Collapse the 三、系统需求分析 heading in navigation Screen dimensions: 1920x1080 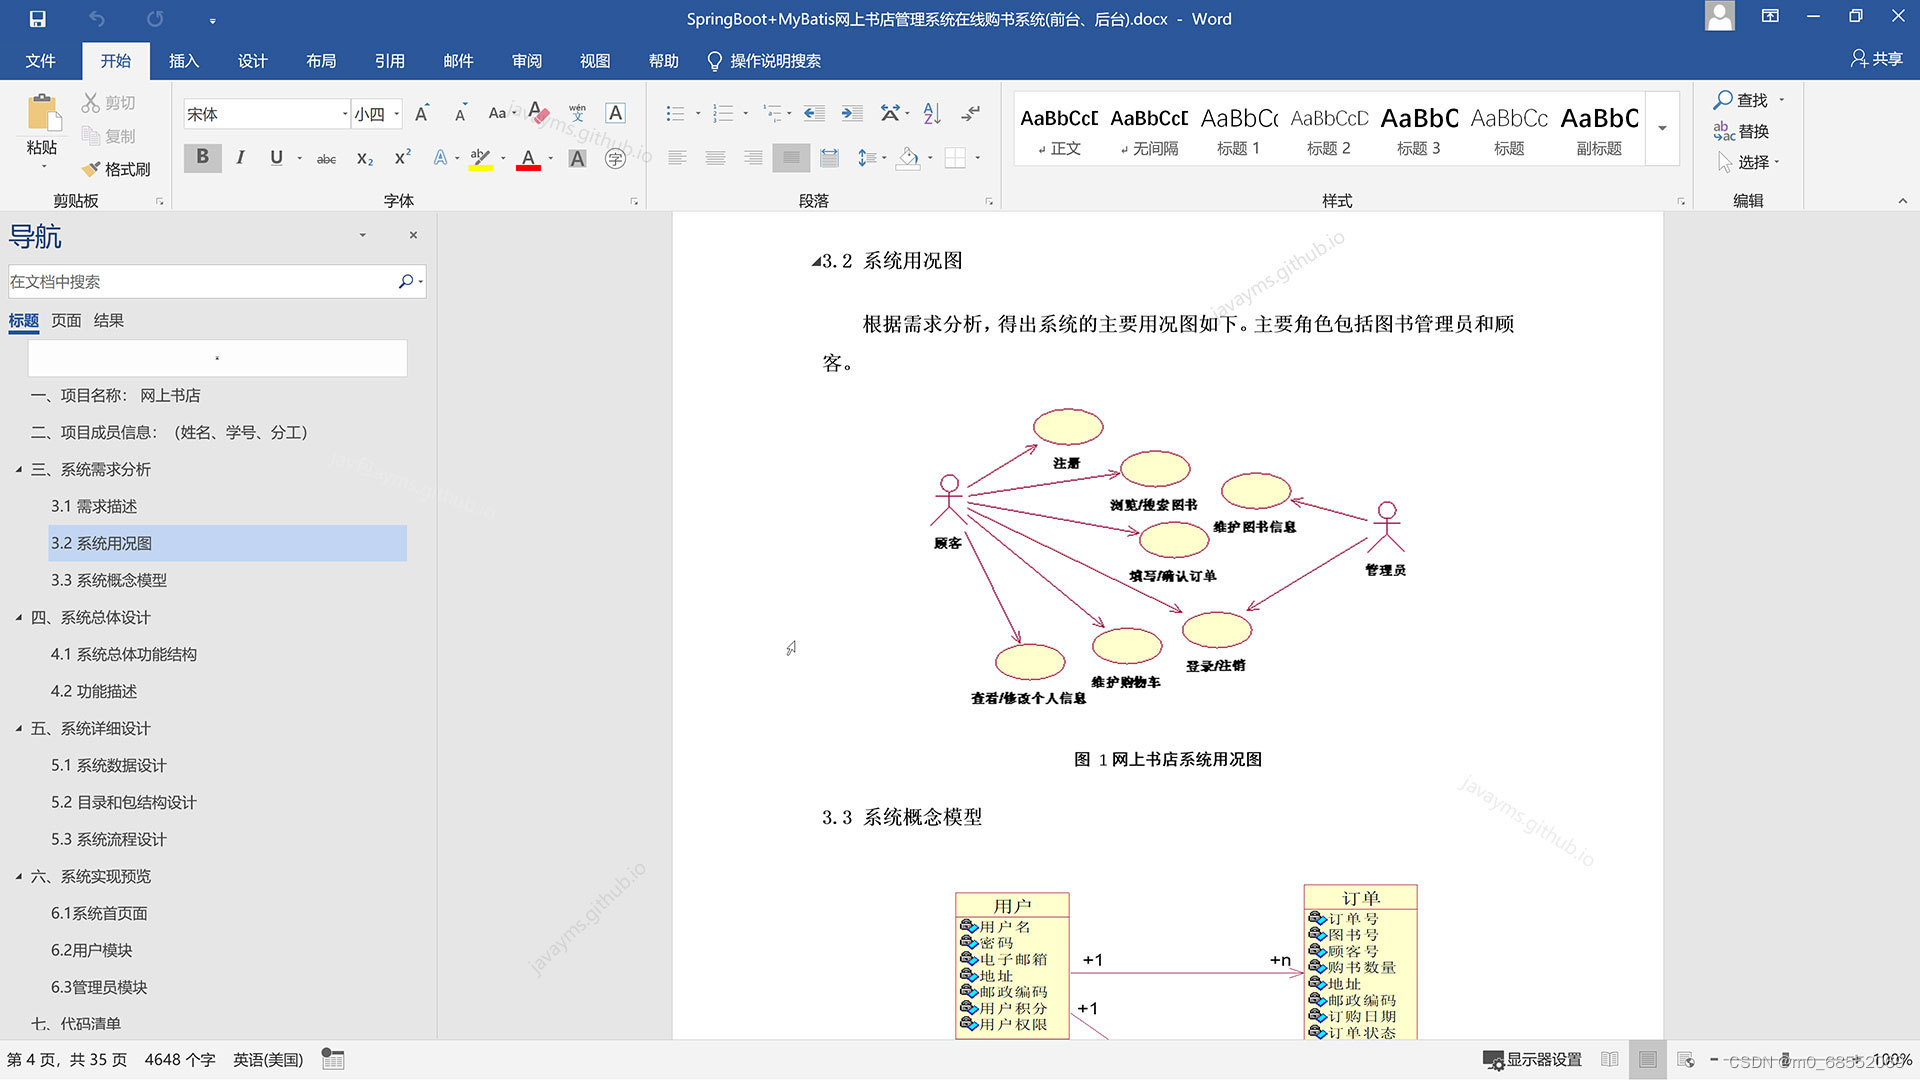click(19, 469)
